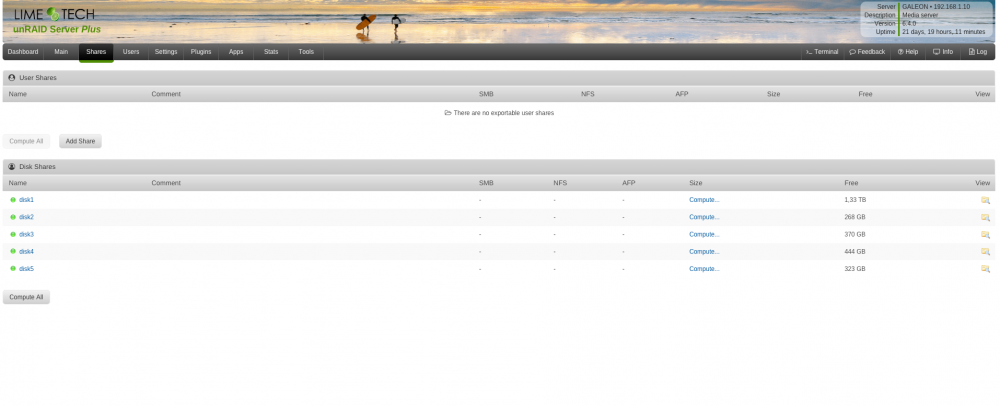Click the Disk Shares 'Comment' column header
The image size is (1000, 406).
click(166, 183)
